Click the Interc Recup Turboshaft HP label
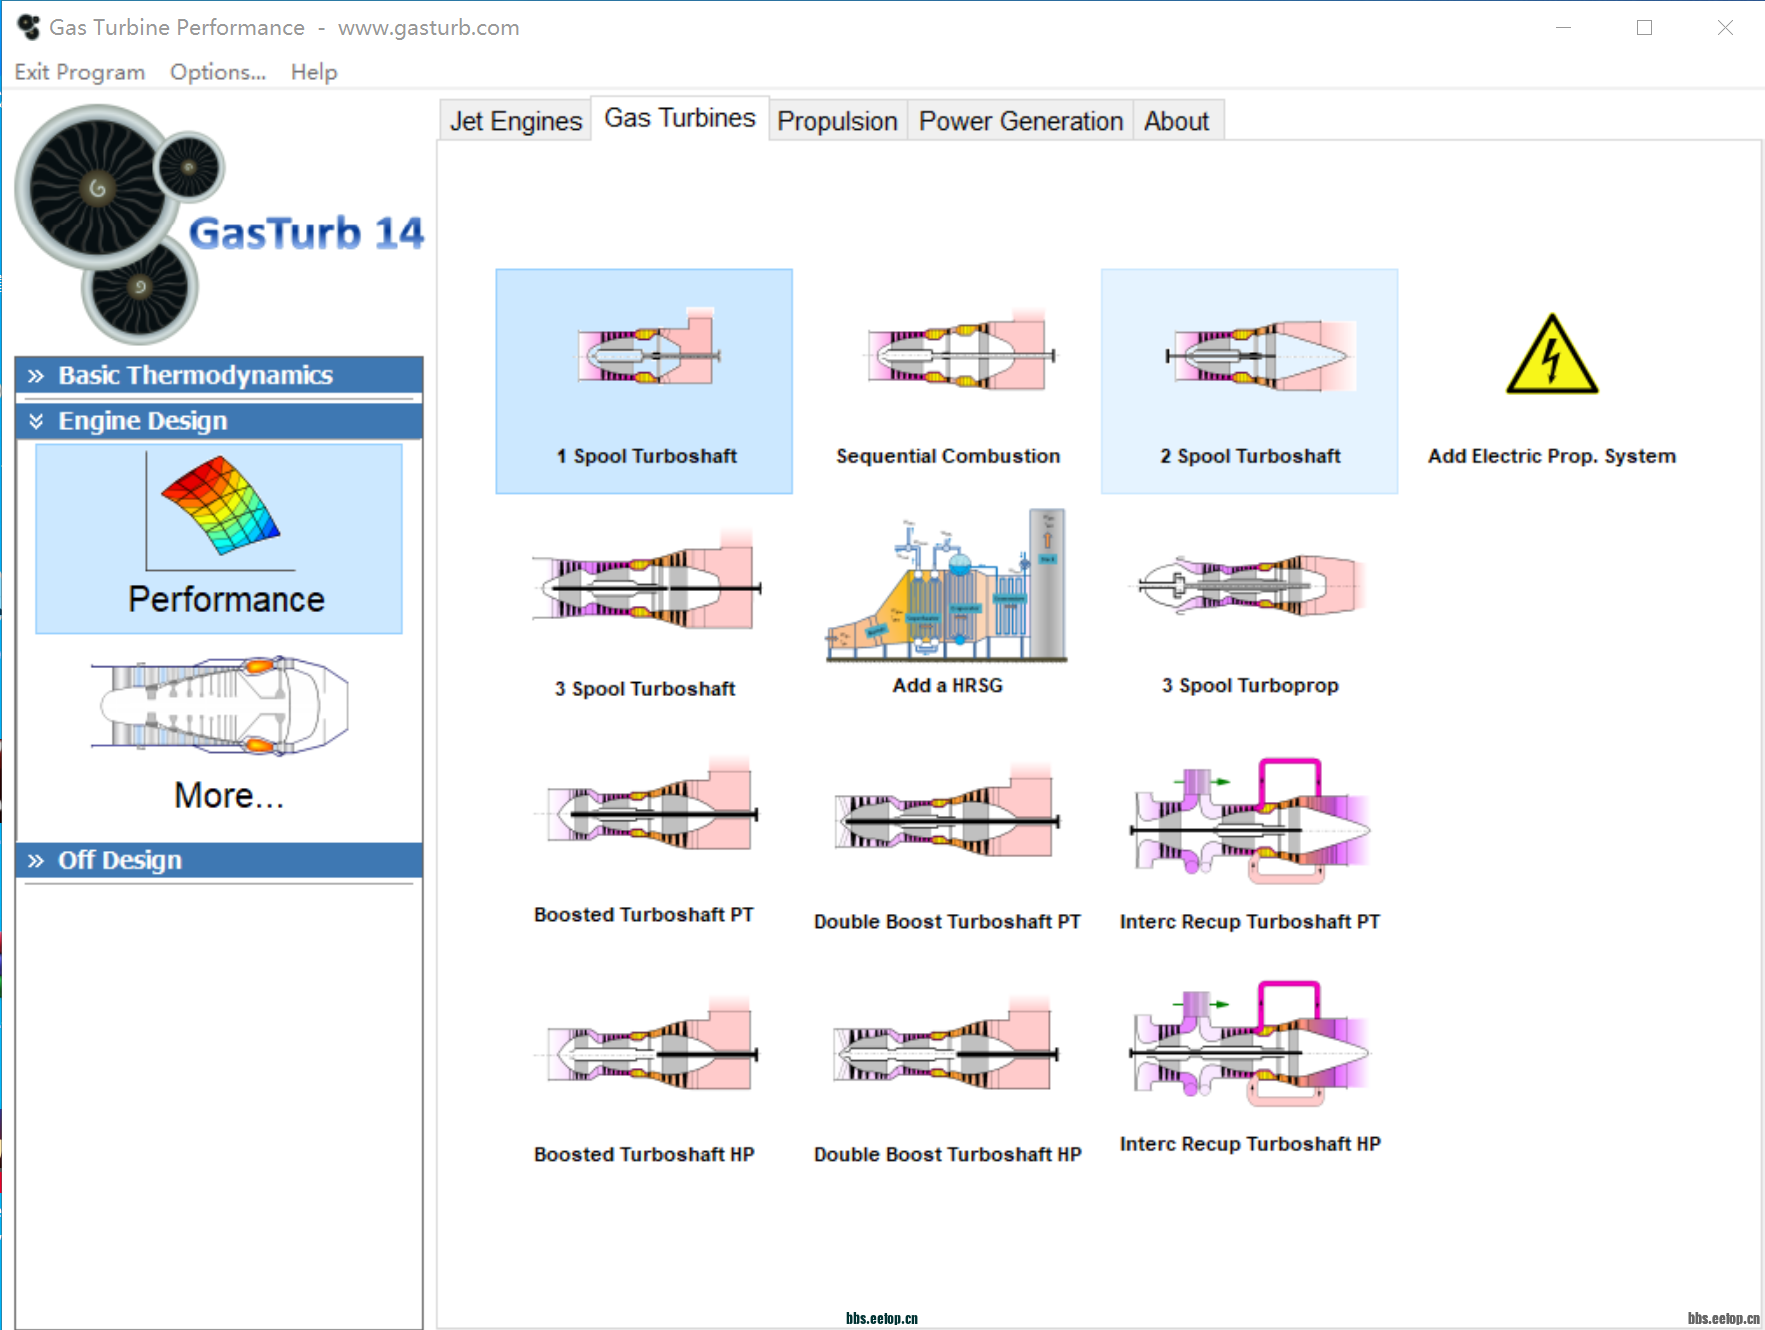1765x1330 pixels. (x=1250, y=1144)
